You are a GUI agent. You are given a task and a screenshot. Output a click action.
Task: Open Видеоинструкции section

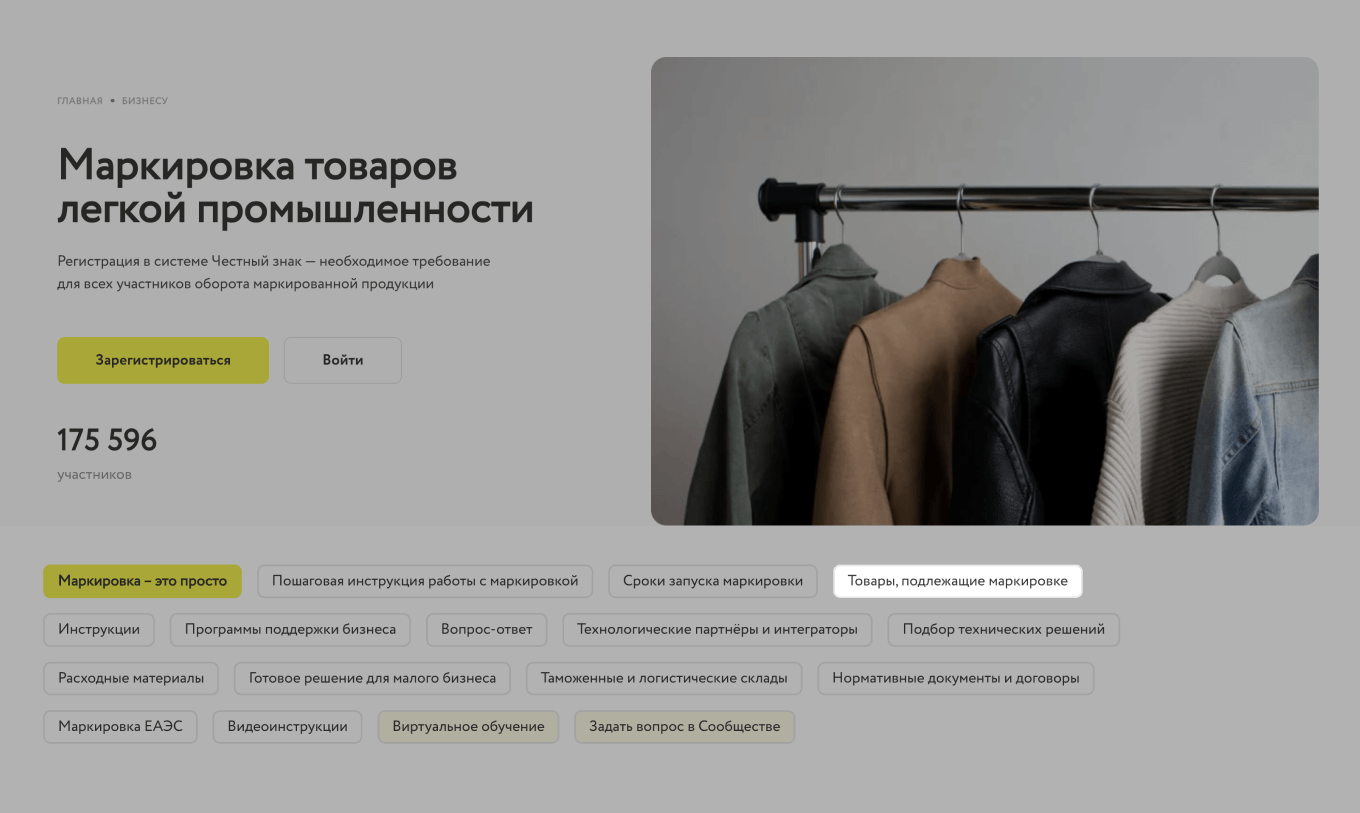click(x=288, y=727)
